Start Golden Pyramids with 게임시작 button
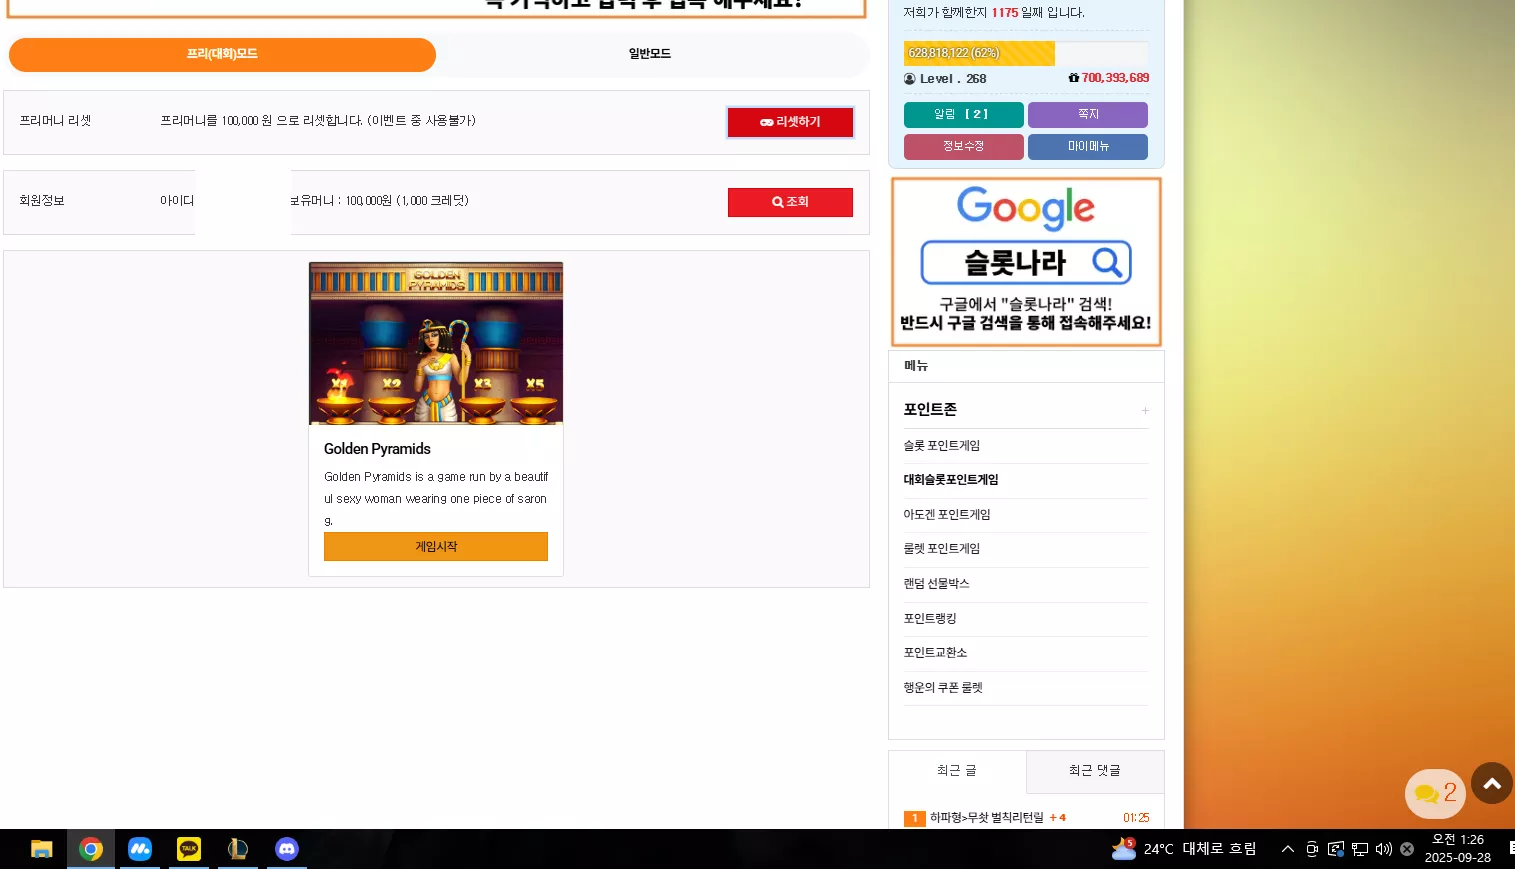1515x869 pixels. tap(436, 547)
